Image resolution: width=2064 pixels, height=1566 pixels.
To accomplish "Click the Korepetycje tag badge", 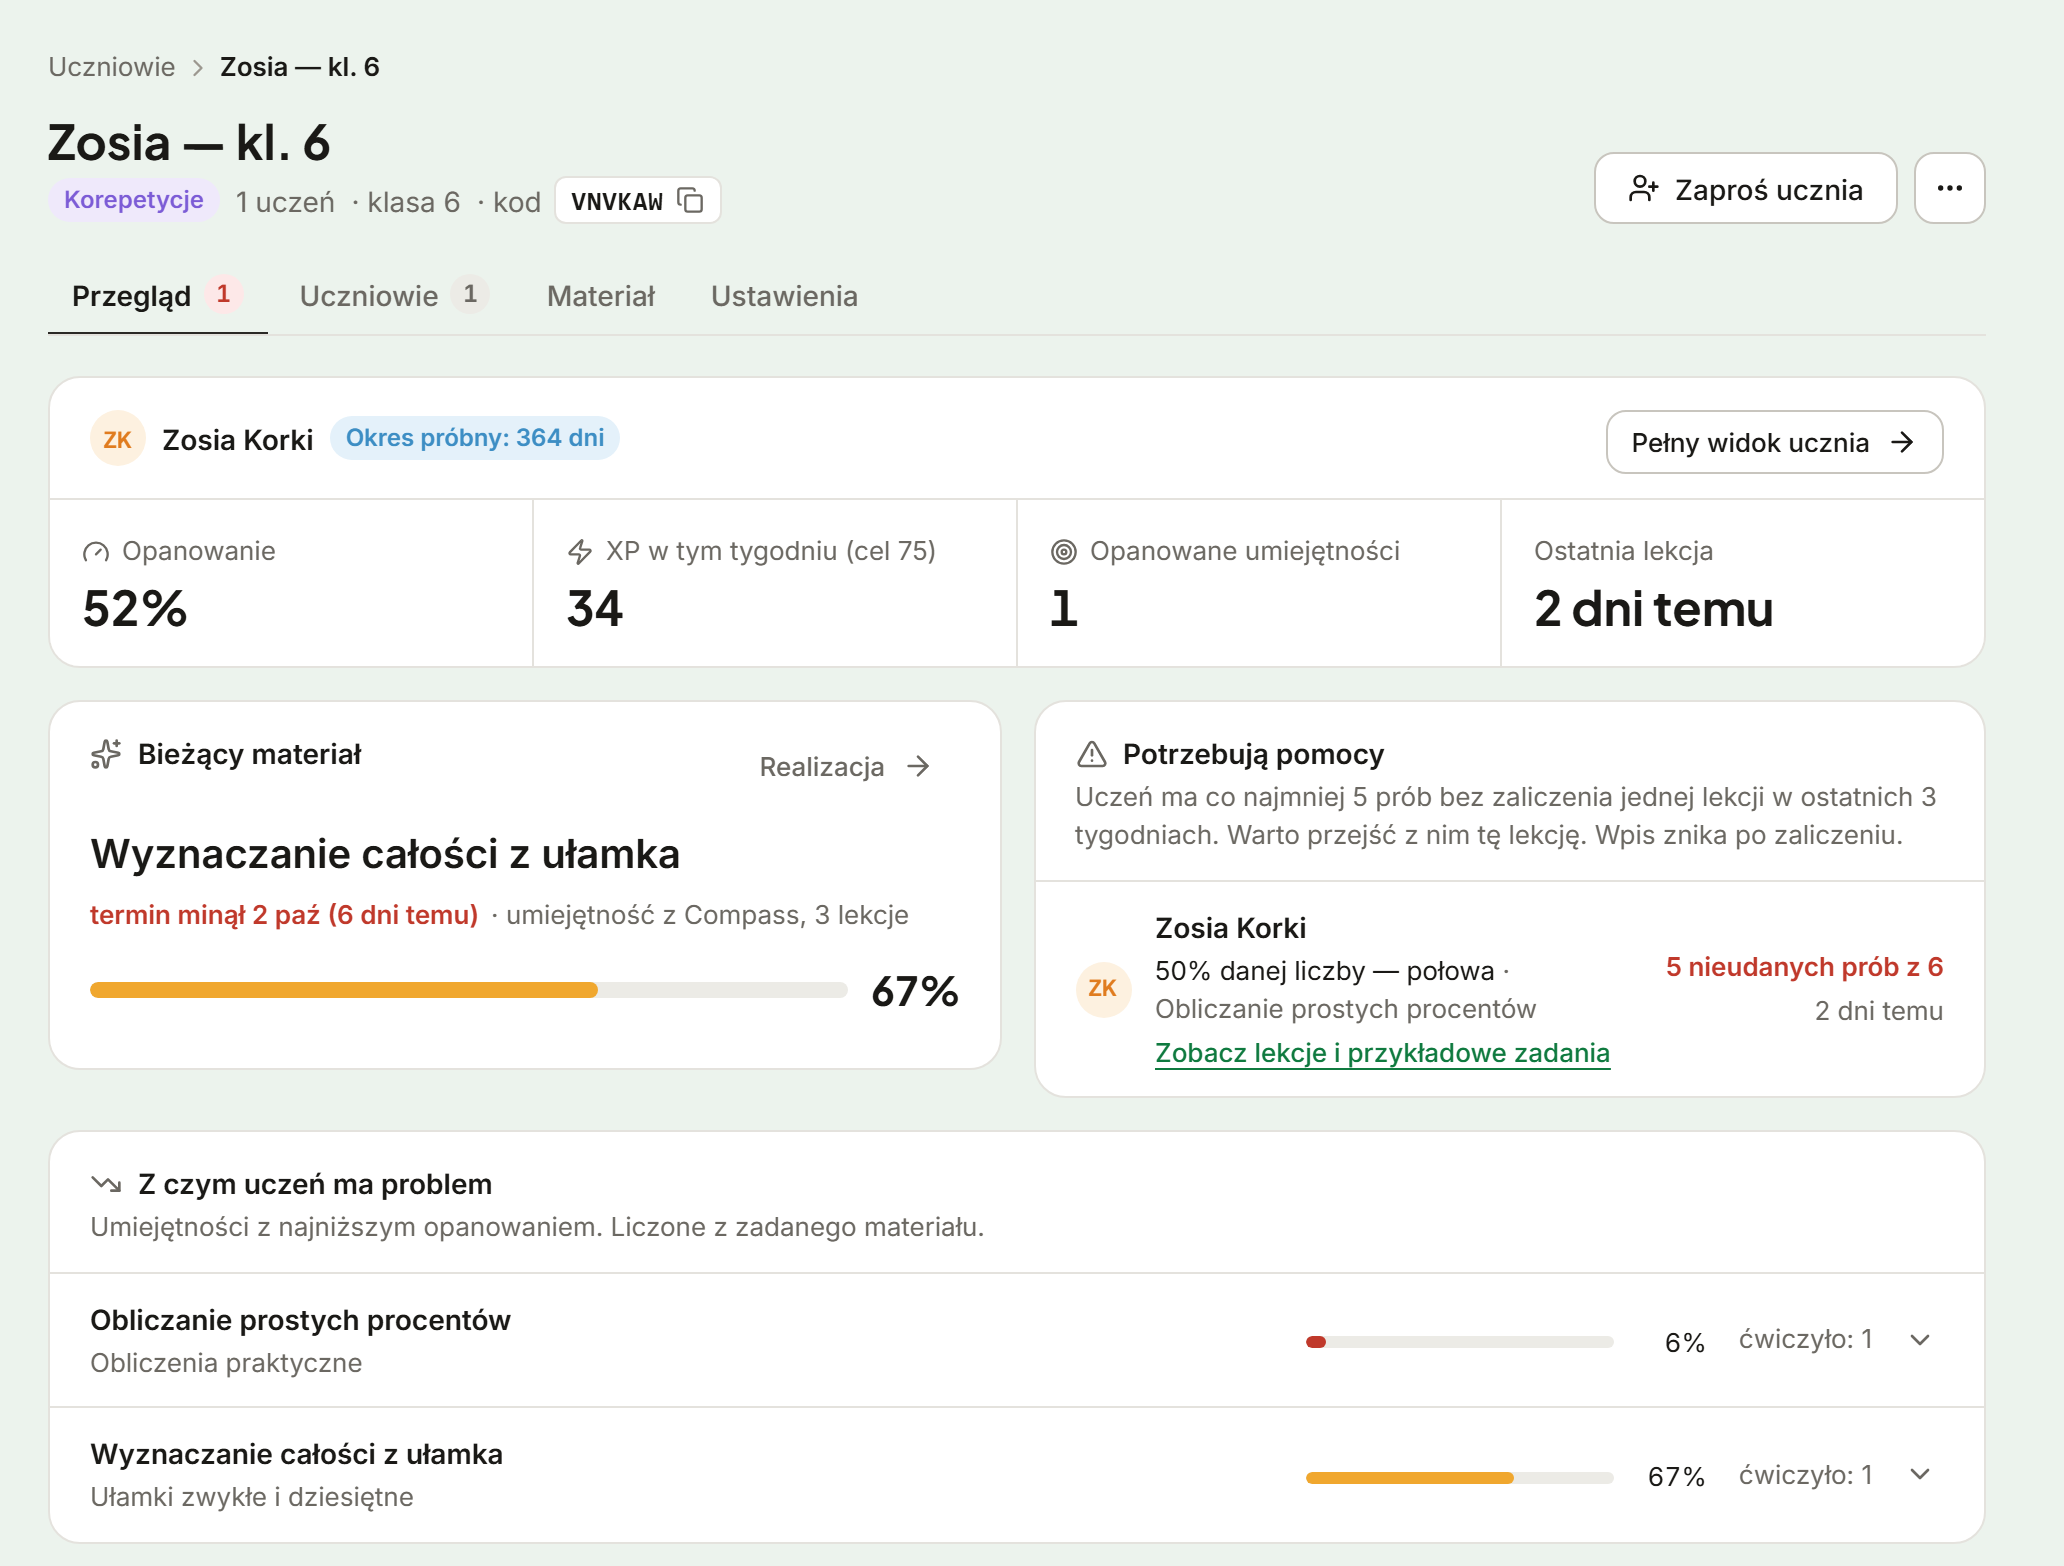I will (x=134, y=200).
